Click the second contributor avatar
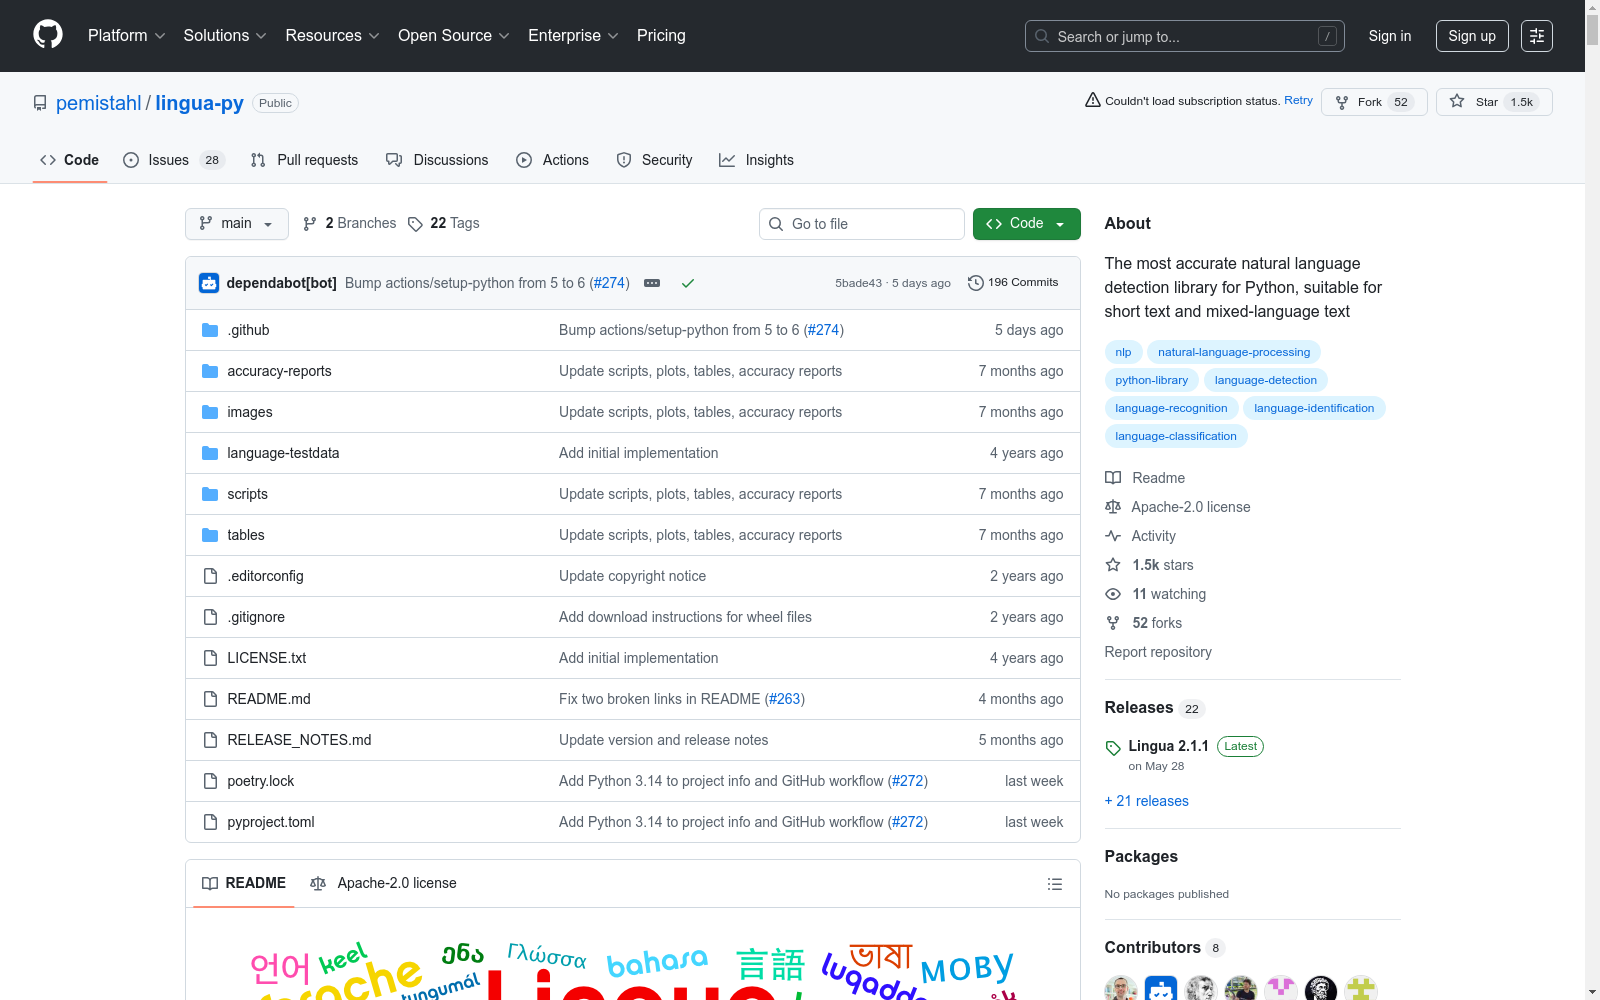This screenshot has width=1600, height=1000. (1161, 990)
